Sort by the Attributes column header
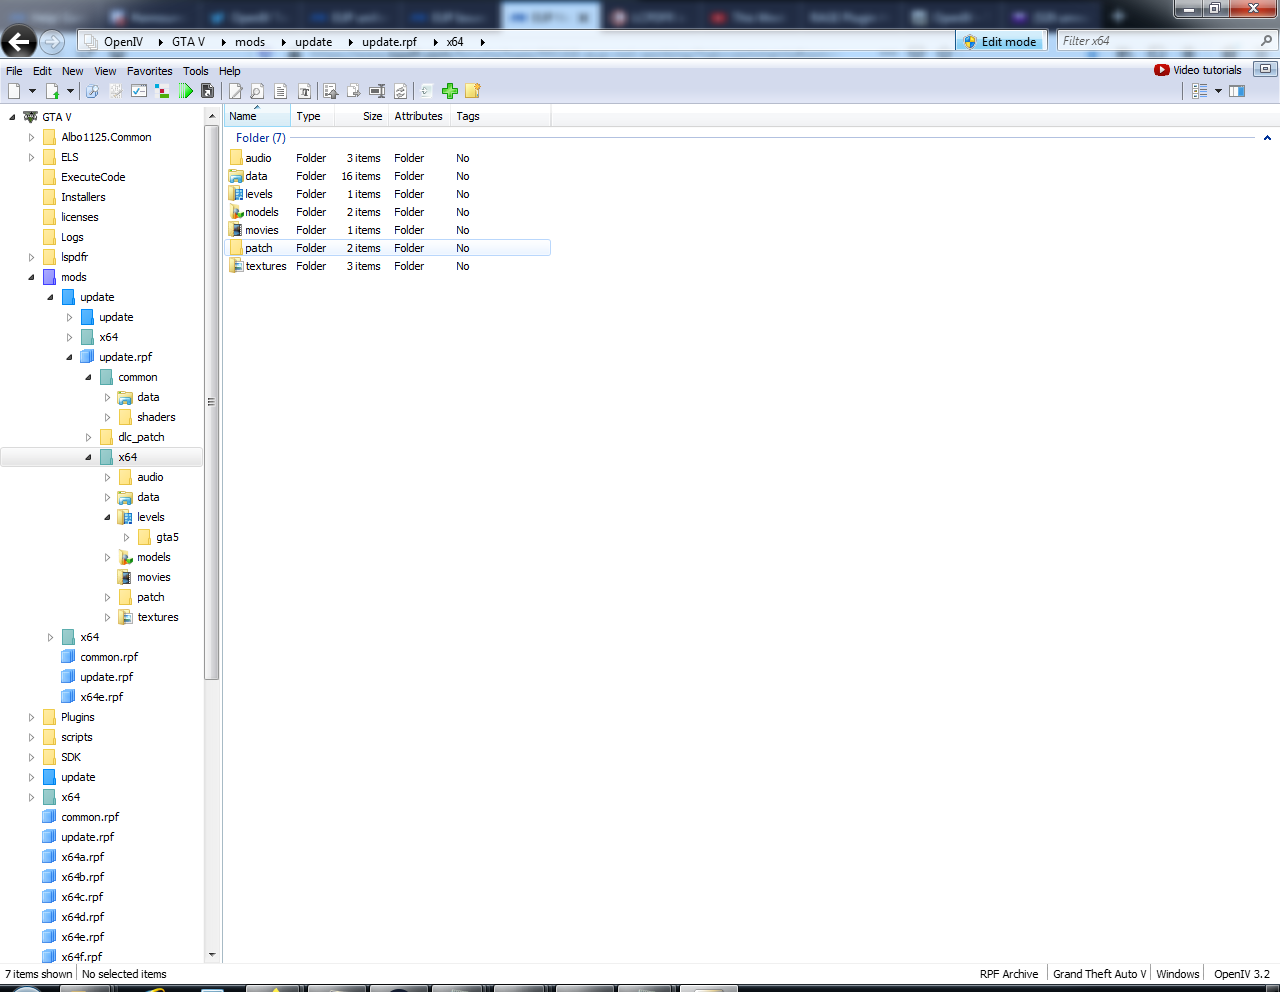Image resolution: width=1280 pixels, height=992 pixels. [x=418, y=116]
